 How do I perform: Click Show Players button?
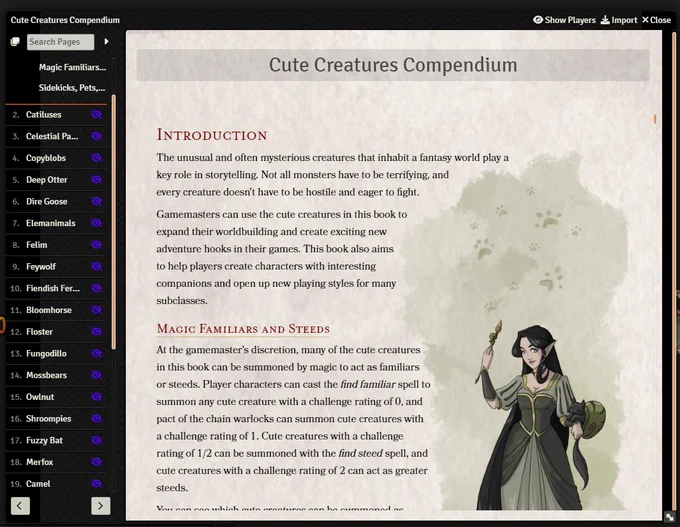coord(564,20)
